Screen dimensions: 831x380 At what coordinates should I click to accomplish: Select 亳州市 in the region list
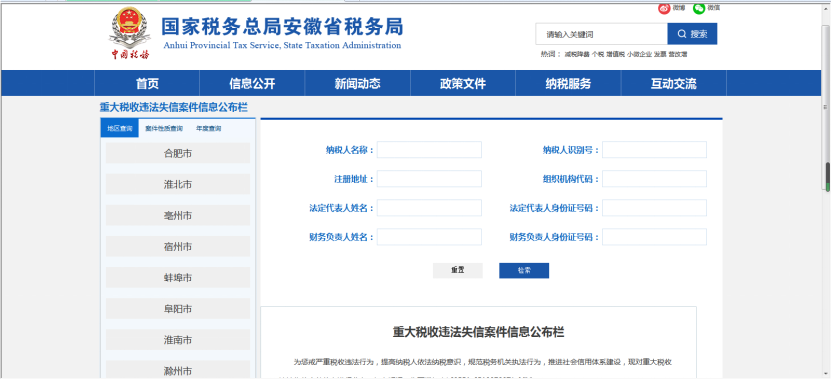pos(178,215)
